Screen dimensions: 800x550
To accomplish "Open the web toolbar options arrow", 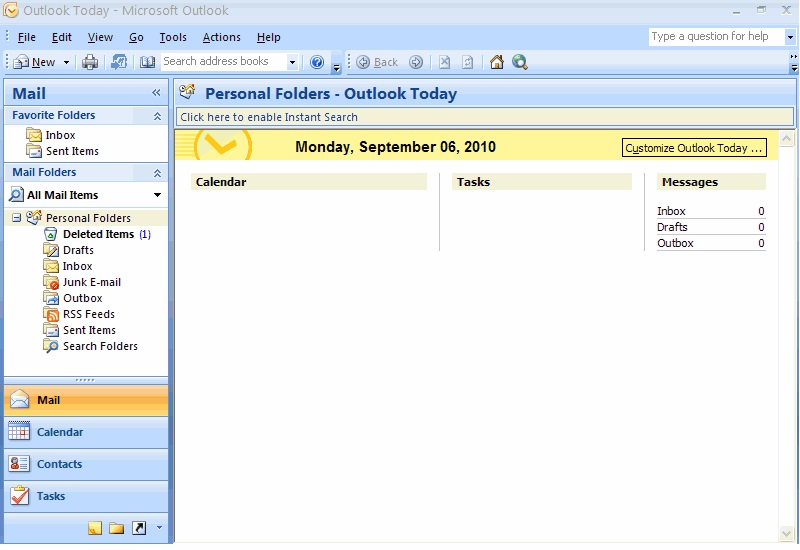I will pyautogui.click(x=793, y=67).
